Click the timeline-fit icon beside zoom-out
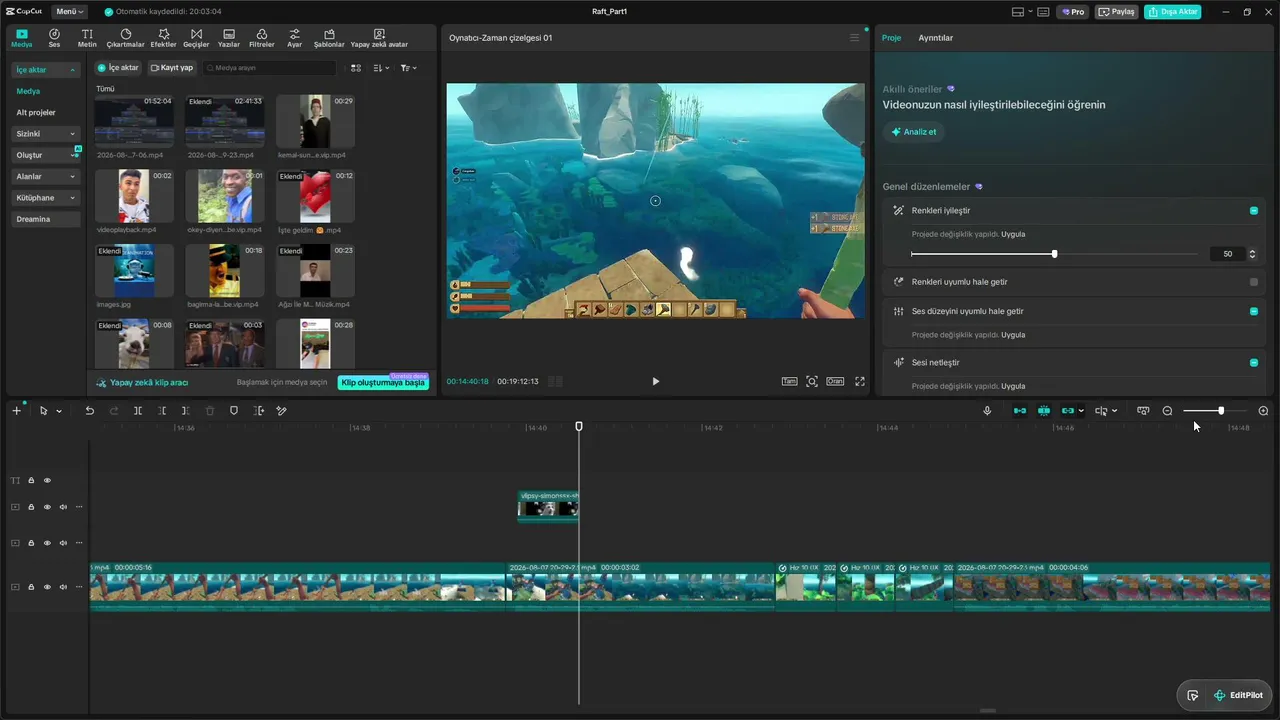Viewport: 1280px width, 720px height. 1143,411
